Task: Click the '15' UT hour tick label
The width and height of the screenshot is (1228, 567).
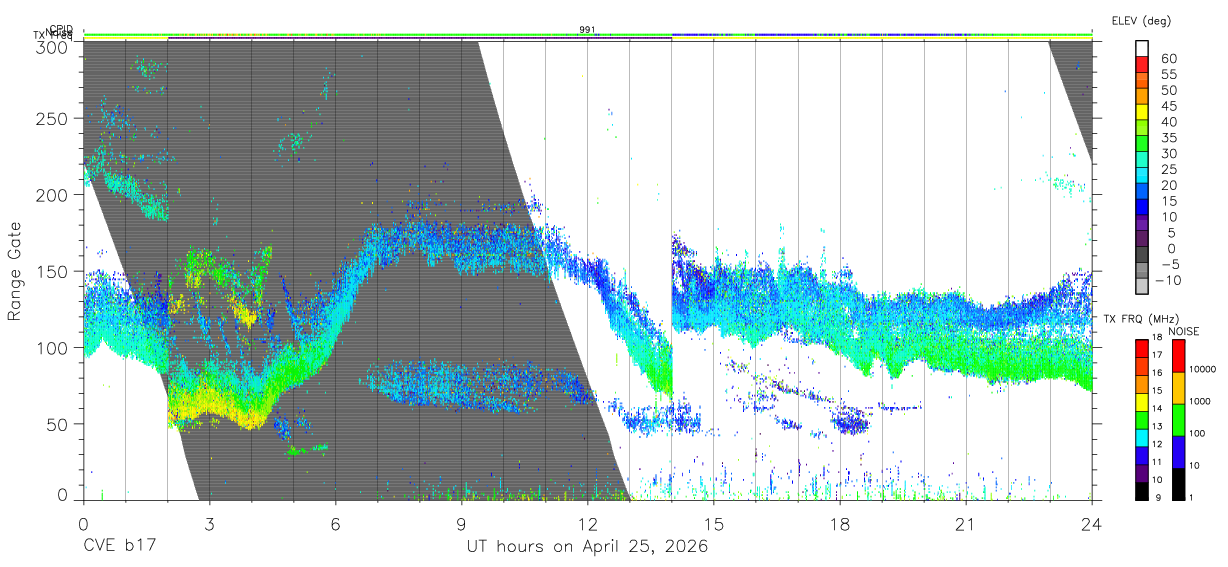Action: point(714,524)
